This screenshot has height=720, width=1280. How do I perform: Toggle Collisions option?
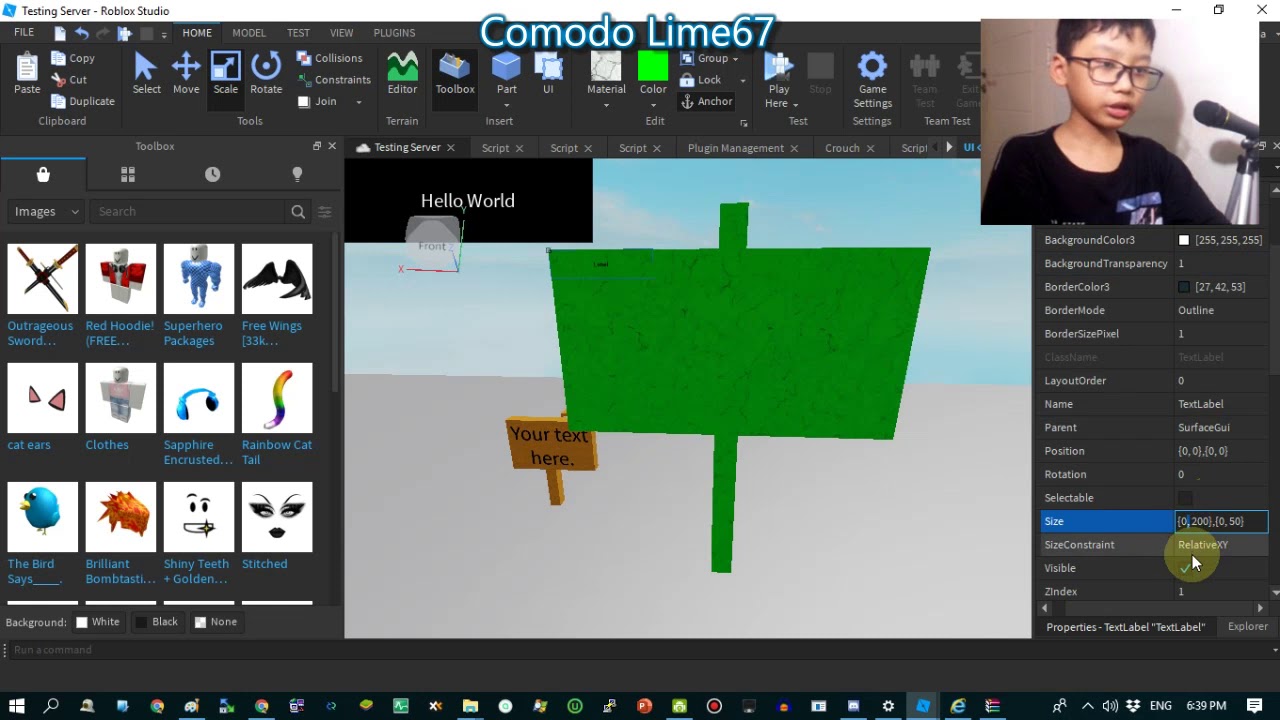(x=329, y=58)
